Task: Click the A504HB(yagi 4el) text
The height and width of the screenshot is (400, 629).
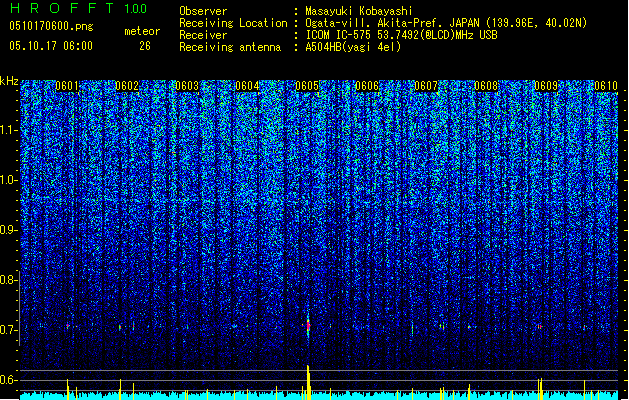Action: click(353, 47)
